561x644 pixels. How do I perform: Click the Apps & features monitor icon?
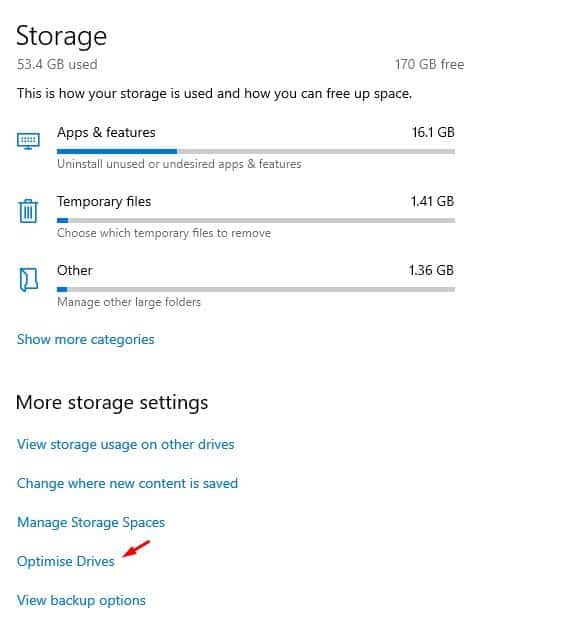pyautogui.click(x=28, y=141)
